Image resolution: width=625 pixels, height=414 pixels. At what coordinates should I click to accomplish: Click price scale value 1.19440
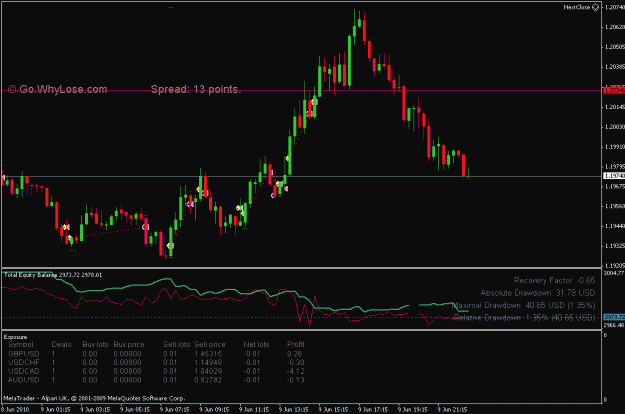coord(615,226)
